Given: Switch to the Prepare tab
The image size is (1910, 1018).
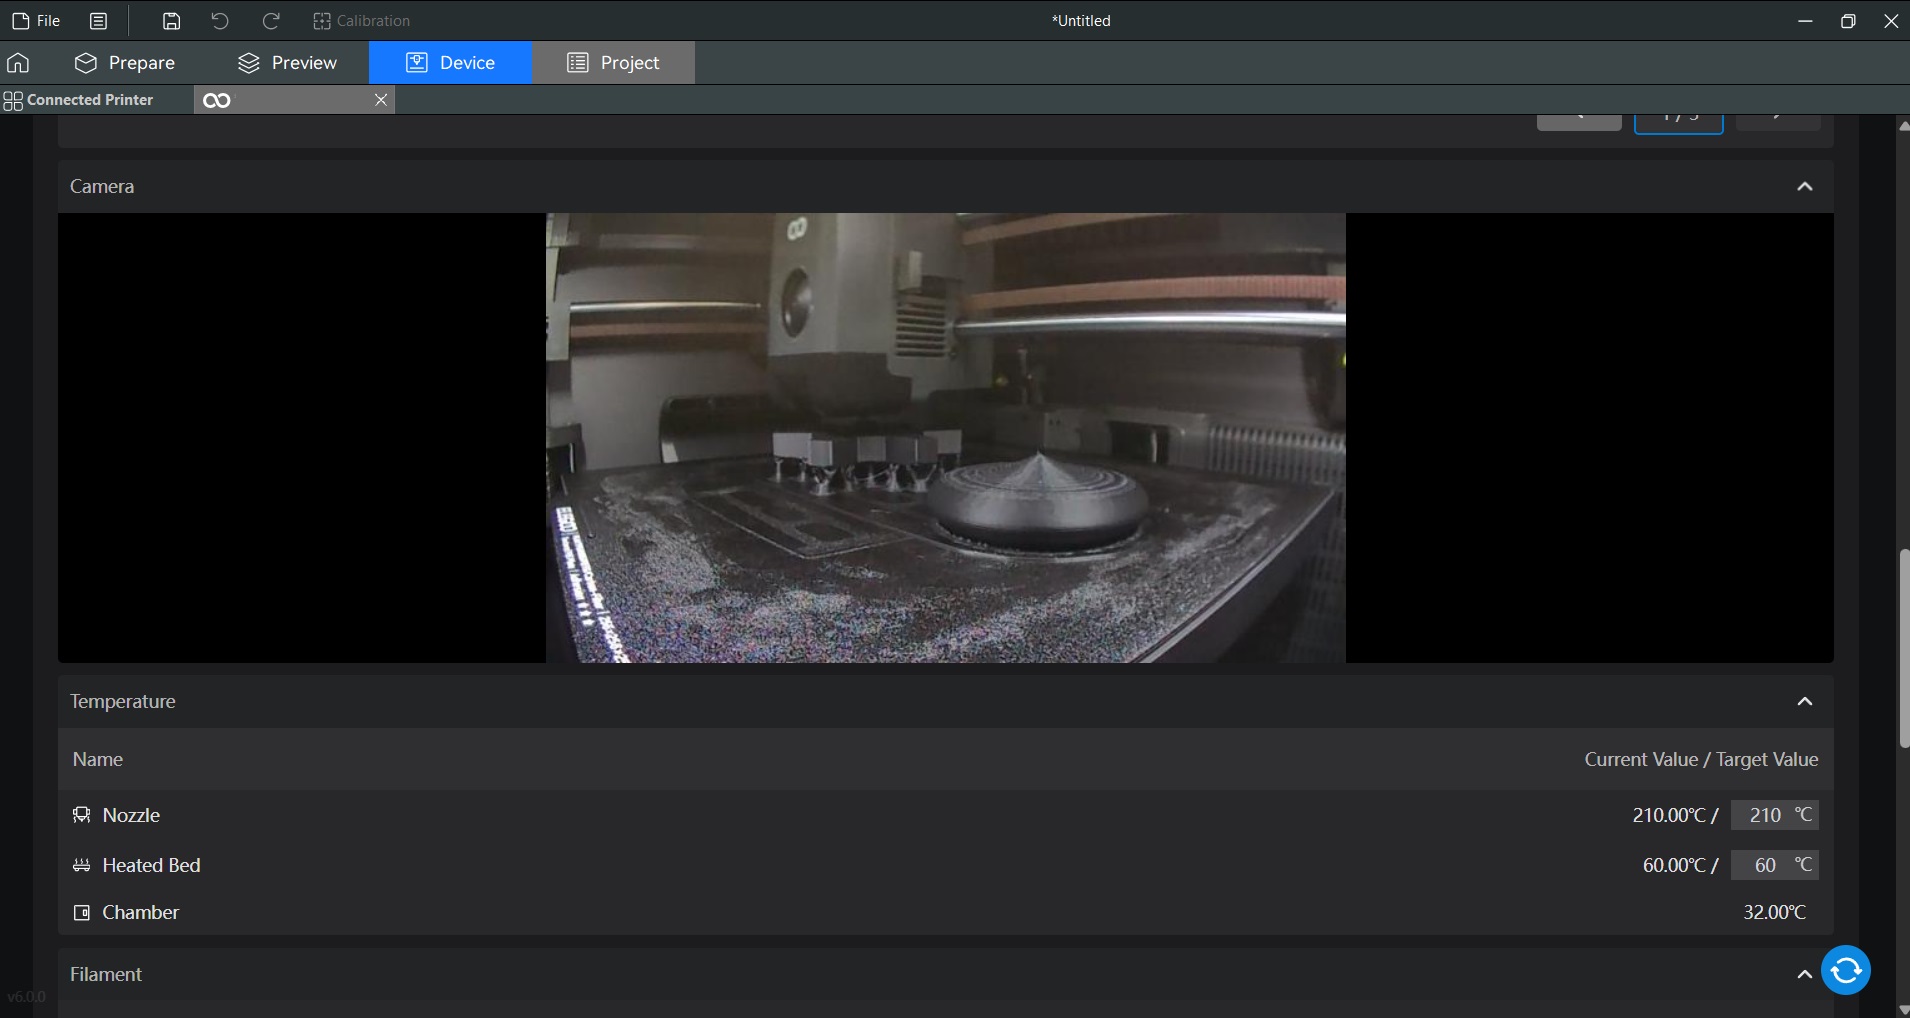Looking at the screenshot, I should click(x=125, y=63).
